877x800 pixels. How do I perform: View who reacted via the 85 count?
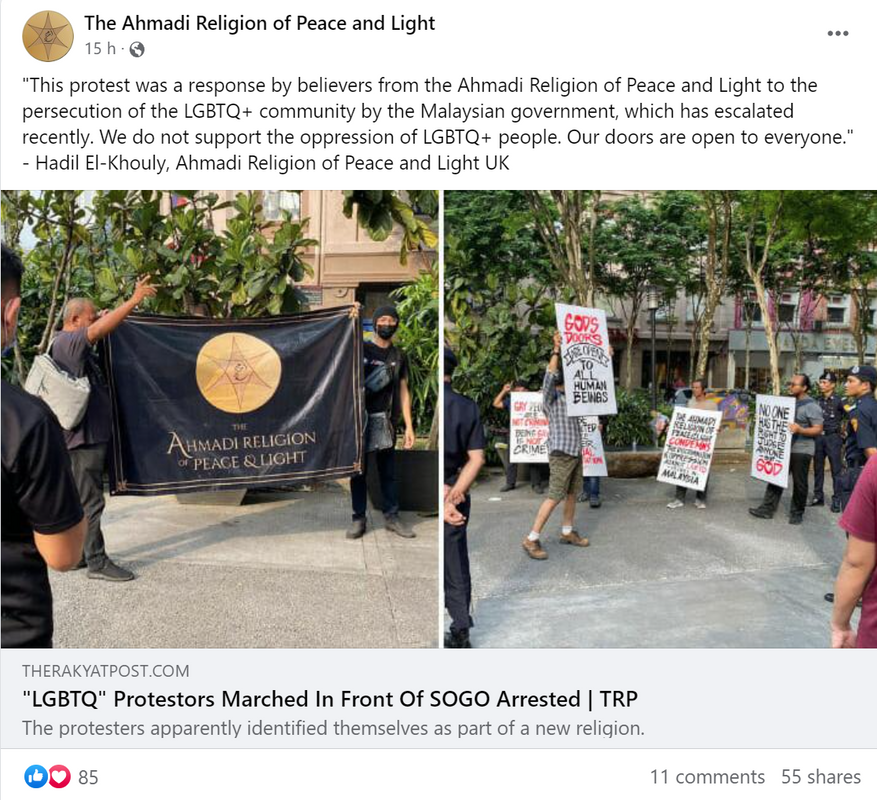(x=88, y=777)
